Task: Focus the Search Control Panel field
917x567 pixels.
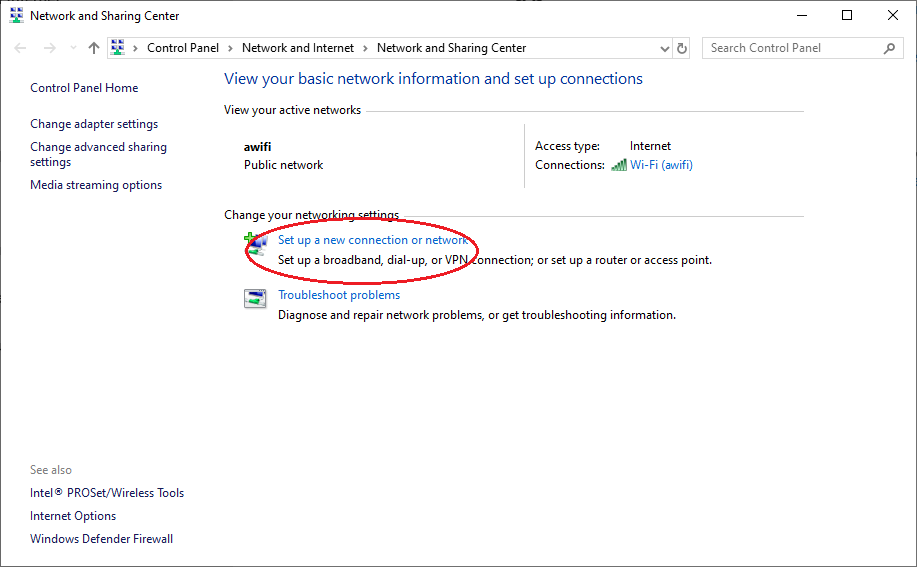Action: click(790, 48)
